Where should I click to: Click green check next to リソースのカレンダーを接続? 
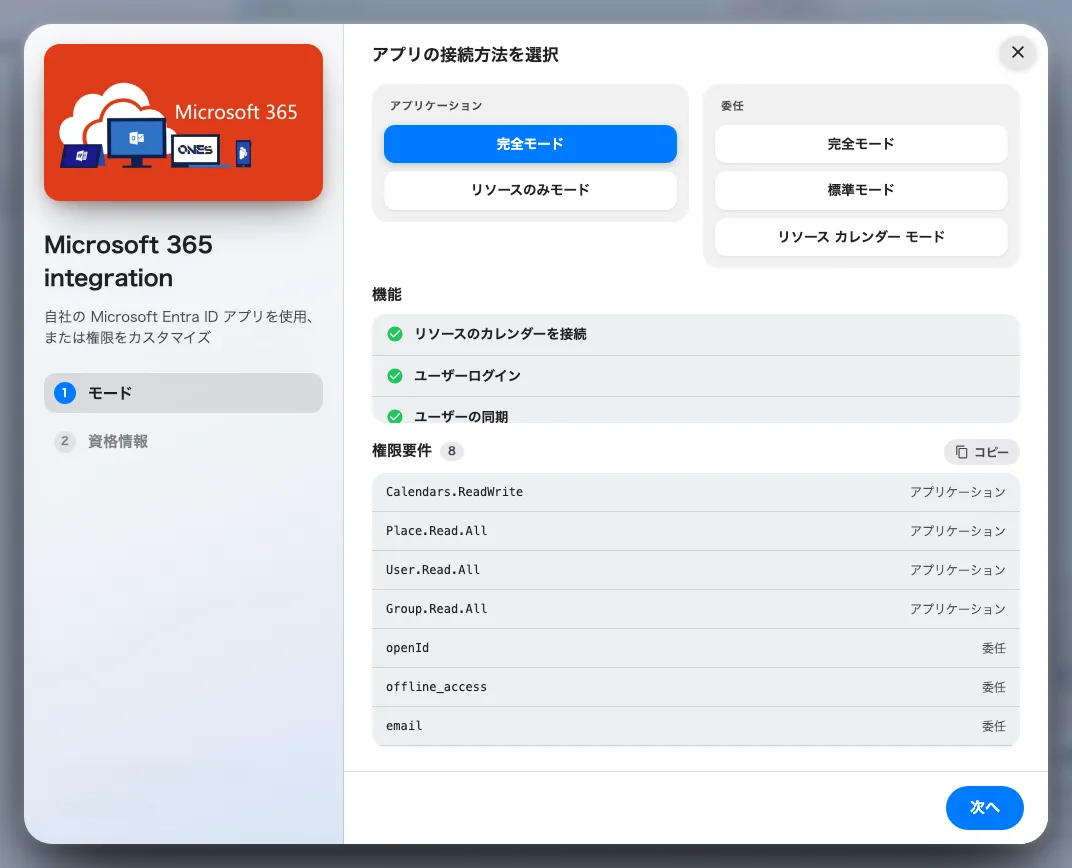coord(394,334)
